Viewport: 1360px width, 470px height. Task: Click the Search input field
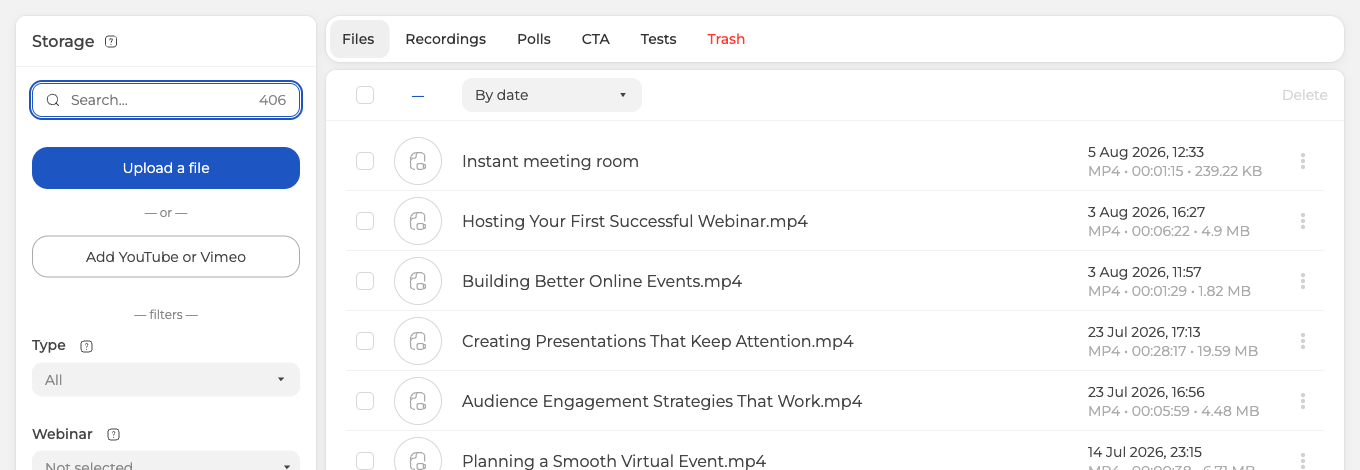(166, 100)
